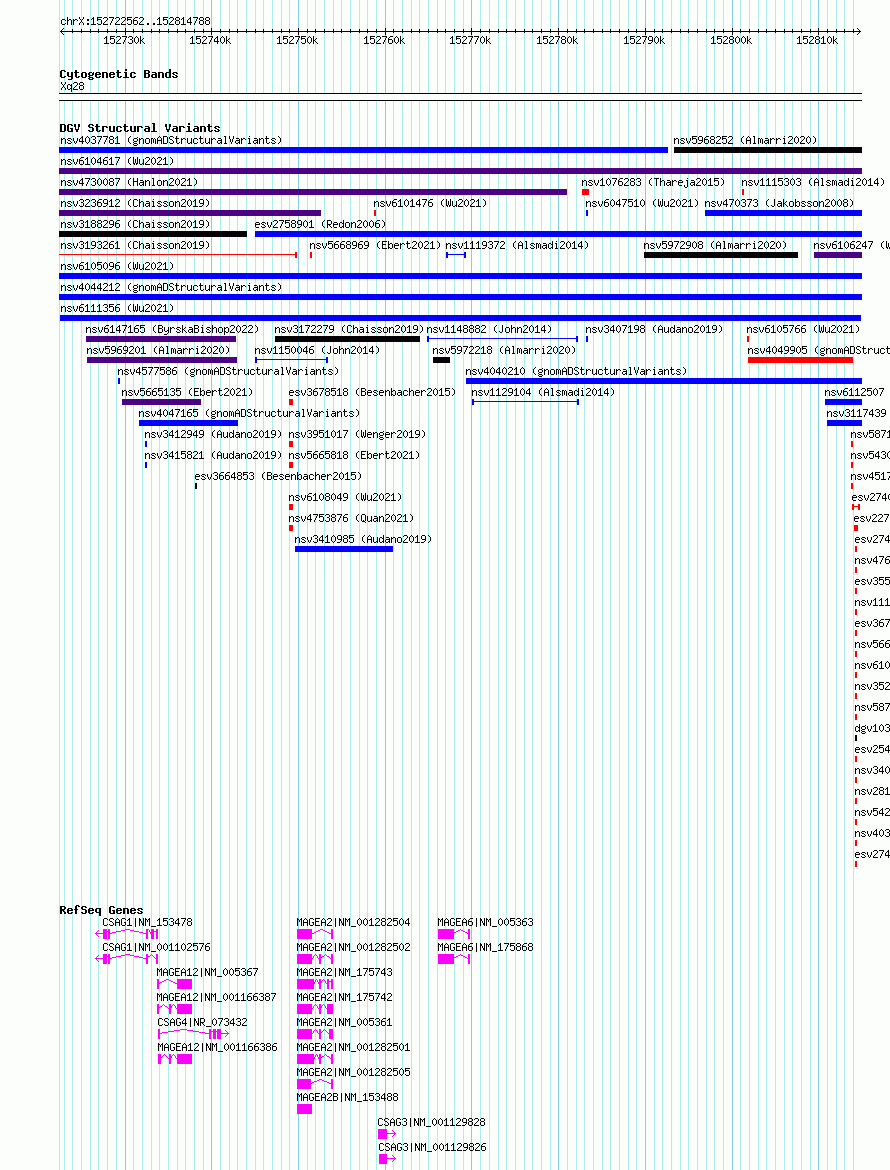Click CSAG1|NM_001102576 transcript label
Viewport: 890px width, 1170px height.
tap(156, 947)
